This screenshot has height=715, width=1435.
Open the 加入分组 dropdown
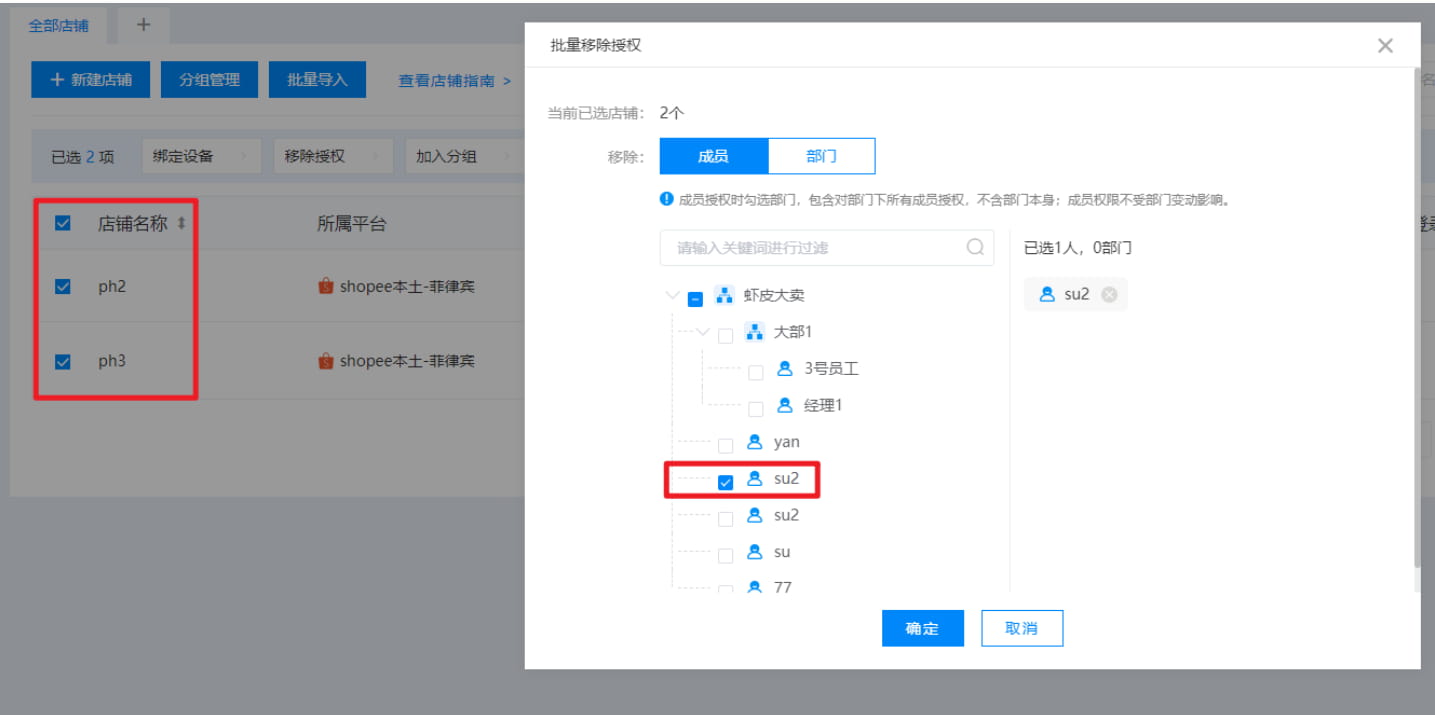[x=465, y=156]
